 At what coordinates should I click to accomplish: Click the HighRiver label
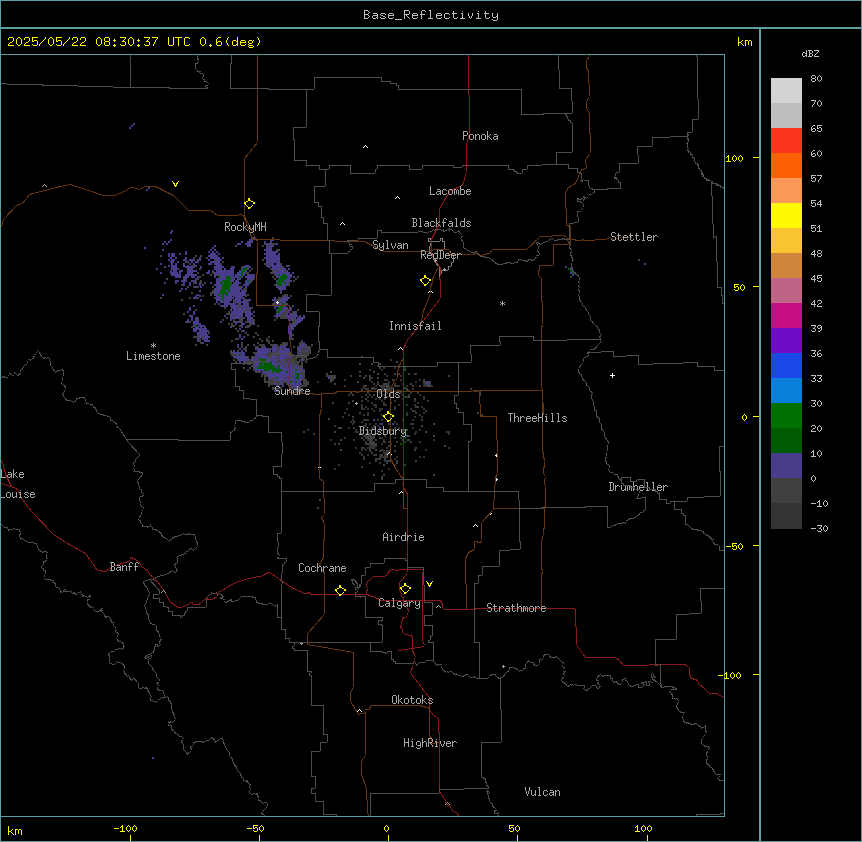click(x=430, y=743)
